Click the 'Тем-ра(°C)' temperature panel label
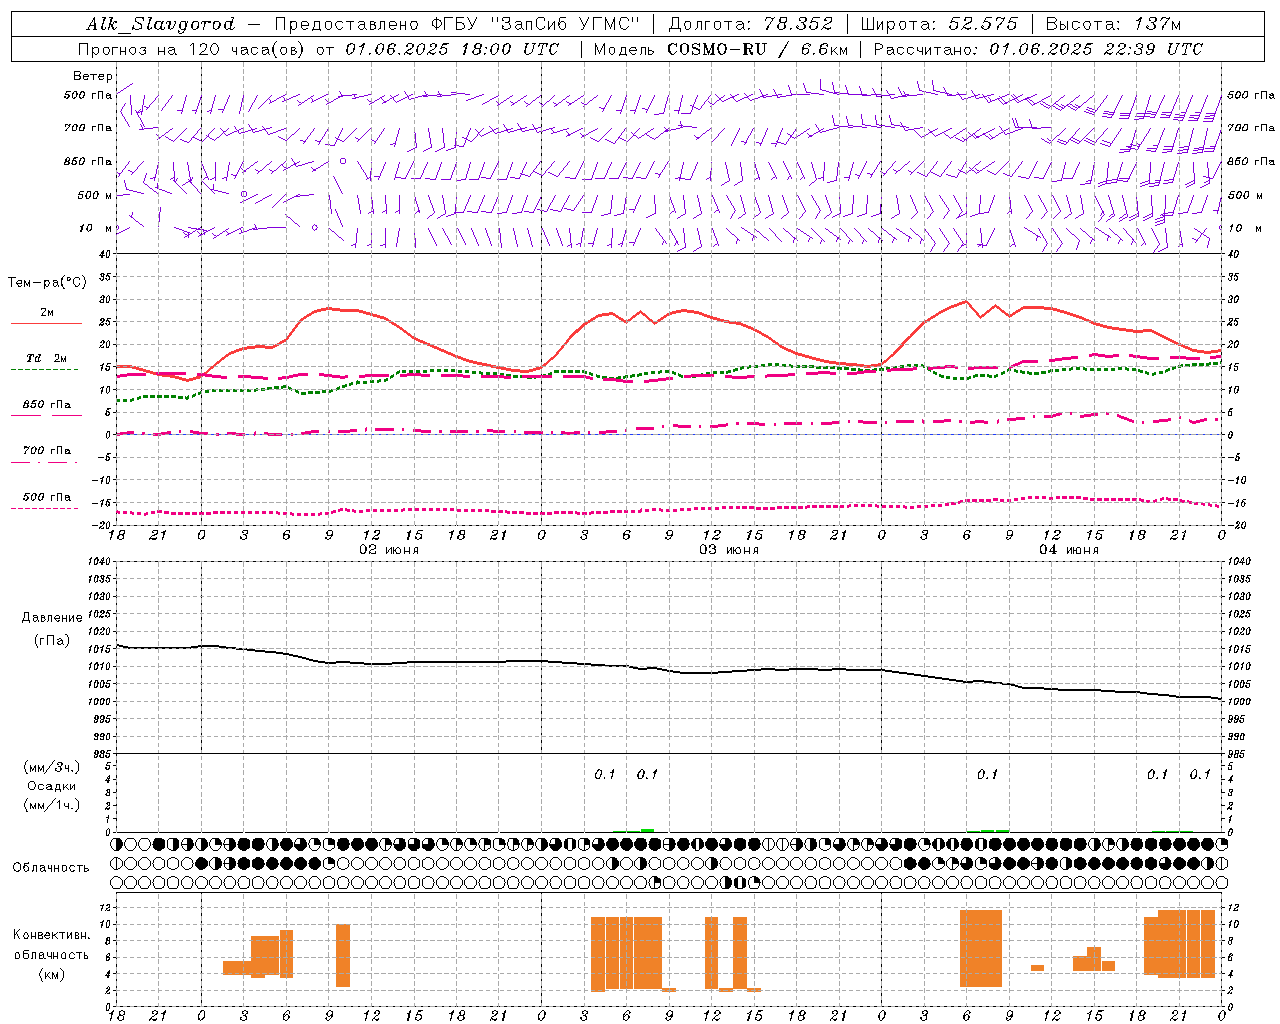 point(48,283)
